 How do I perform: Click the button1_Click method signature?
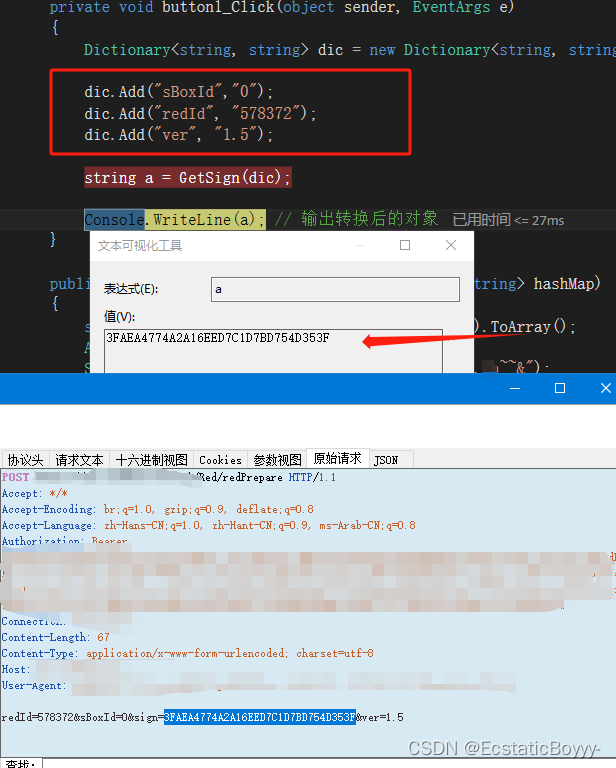282,7
